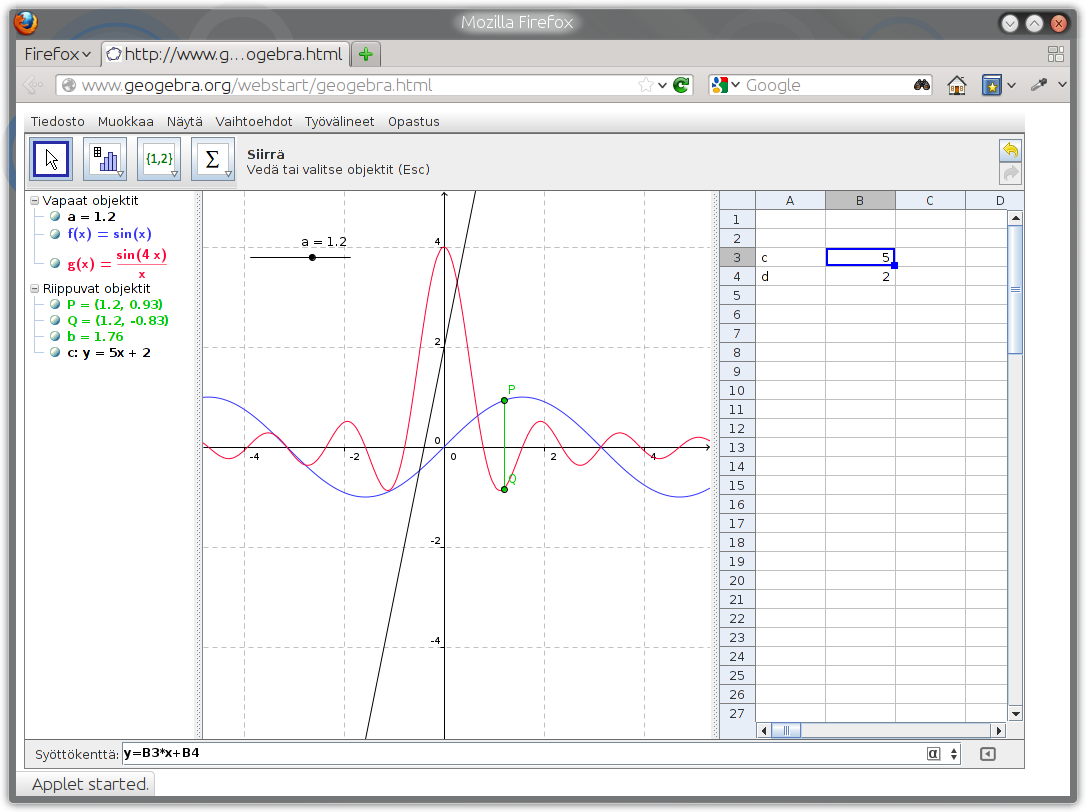Open the search engine Google dropdown
Image resolution: width=1086 pixels, height=812 pixels.
735,85
